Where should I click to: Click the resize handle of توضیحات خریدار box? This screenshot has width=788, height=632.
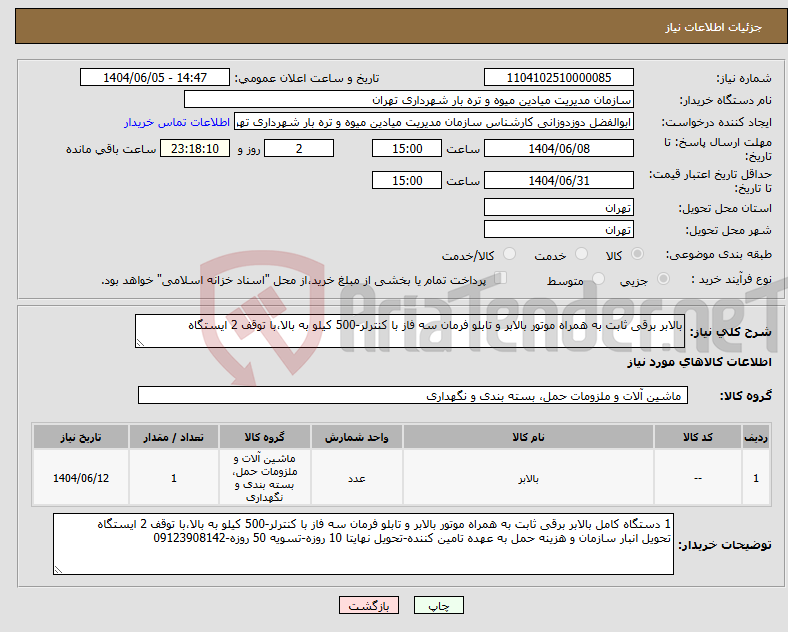point(58,570)
